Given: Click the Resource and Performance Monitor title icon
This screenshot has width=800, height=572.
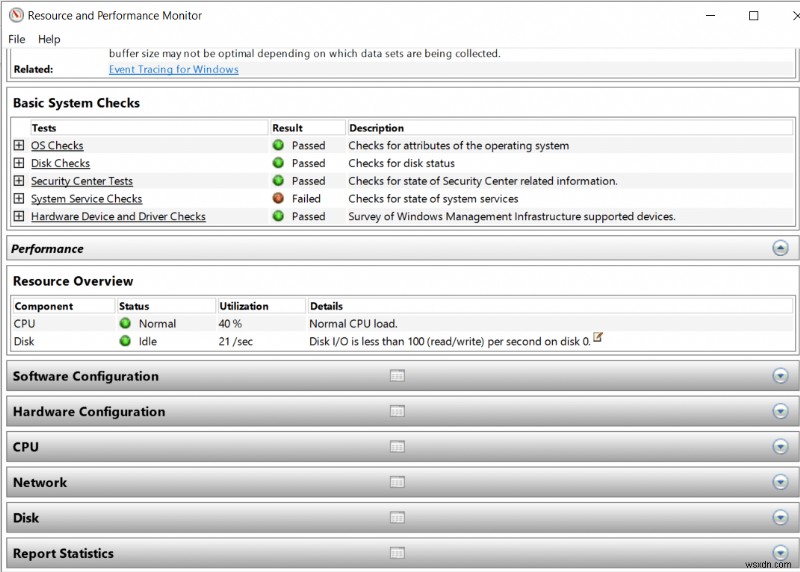Looking at the screenshot, I should tap(15, 15).
